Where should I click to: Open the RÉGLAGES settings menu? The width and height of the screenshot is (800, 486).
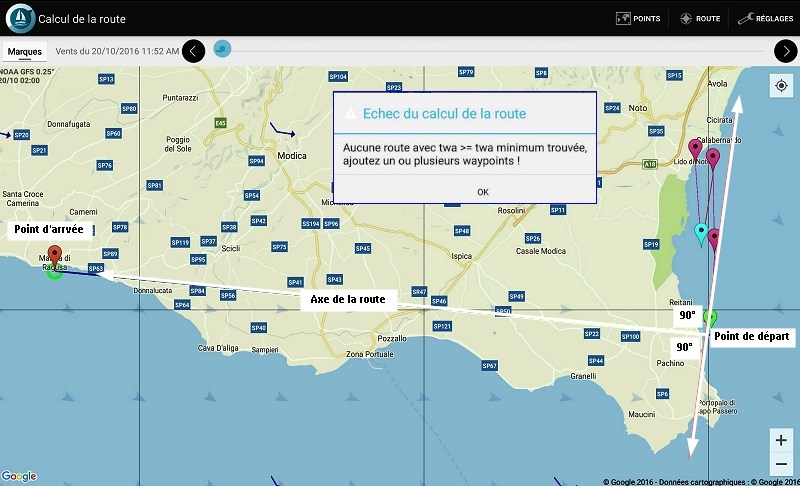click(x=766, y=18)
